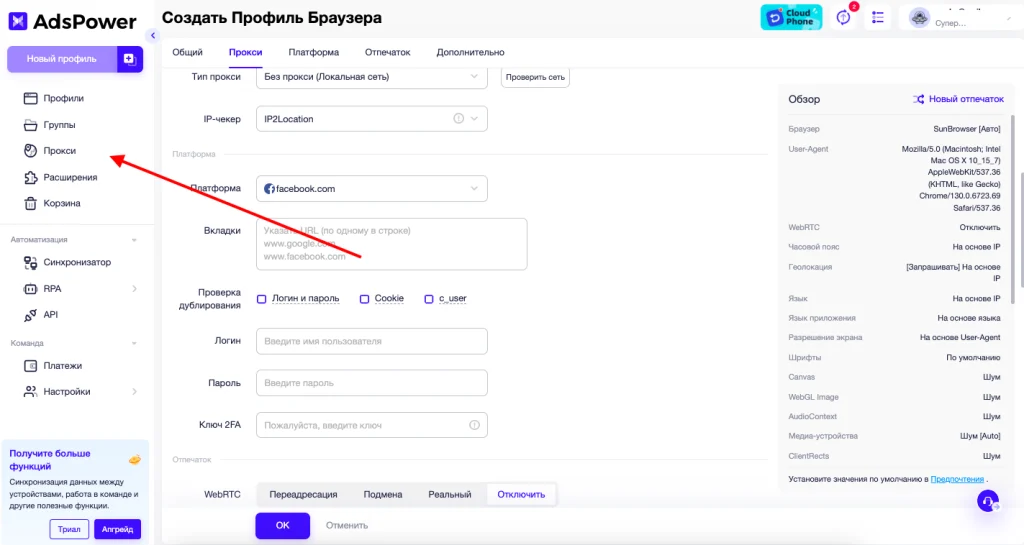Click the Профили sidebar icon
Screen dimensions: 1024x545
coord(30,99)
